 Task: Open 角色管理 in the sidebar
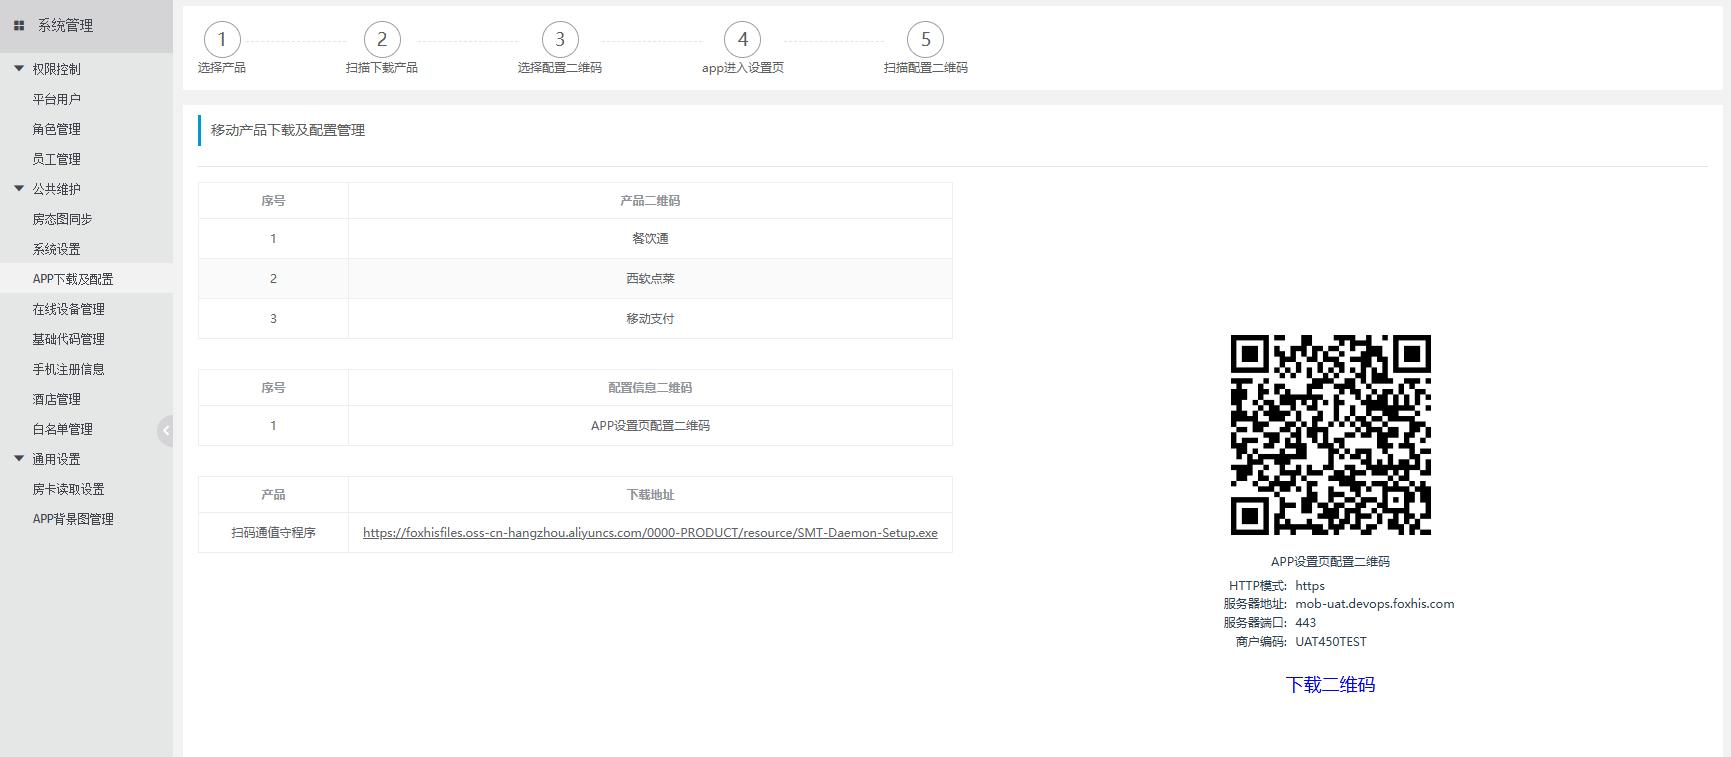pos(56,129)
